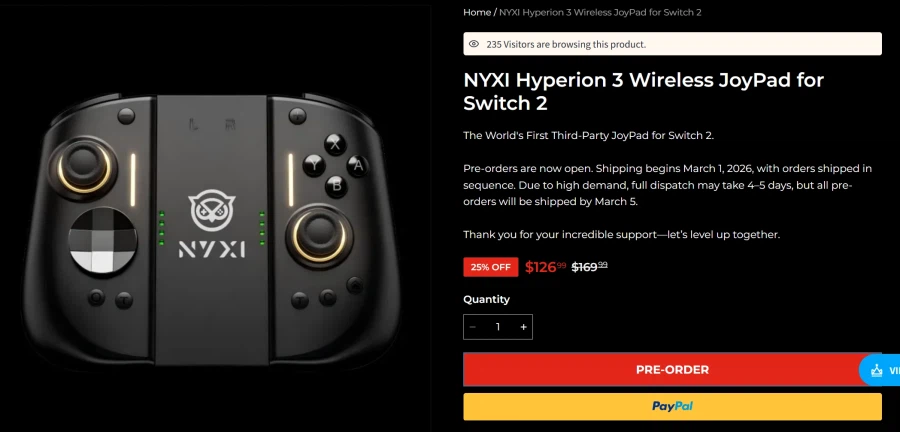The height and width of the screenshot is (432, 900).
Task: Go to Home via breadcrumb link
Action: coord(477,12)
